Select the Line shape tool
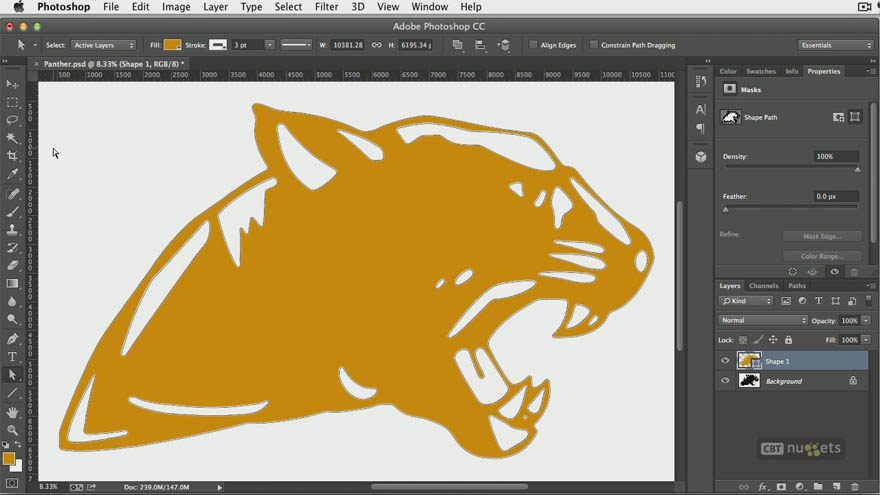Image resolution: width=880 pixels, height=495 pixels. [12, 393]
